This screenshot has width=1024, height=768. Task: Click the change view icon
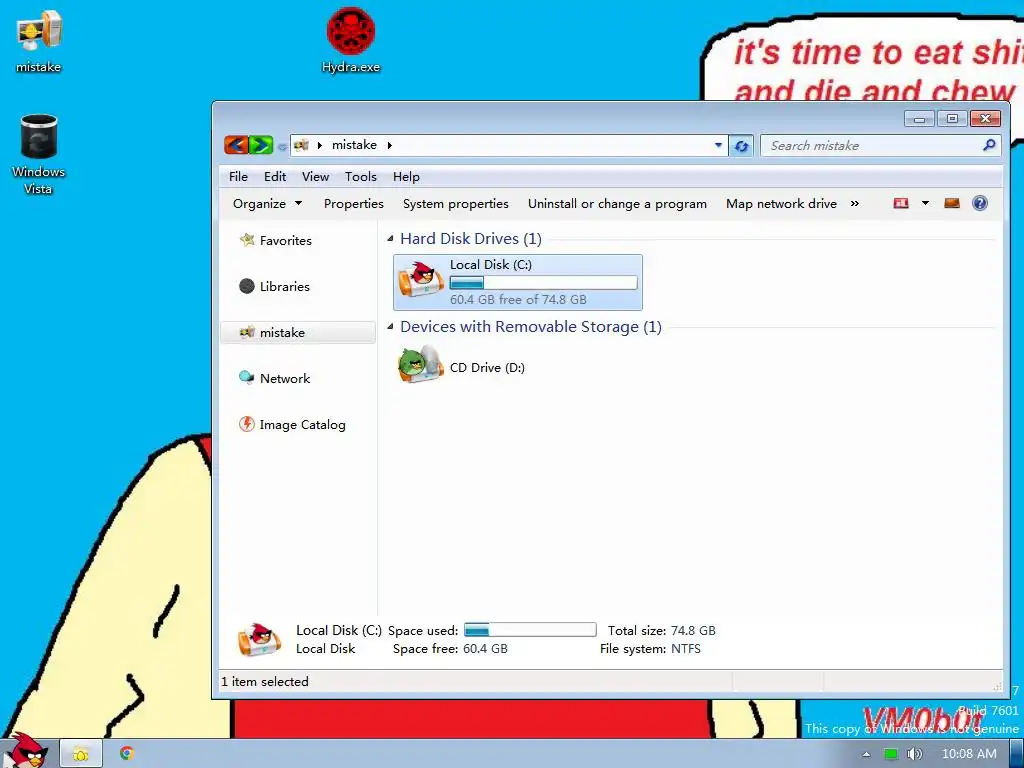pyautogui.click(x=901, y=203)
